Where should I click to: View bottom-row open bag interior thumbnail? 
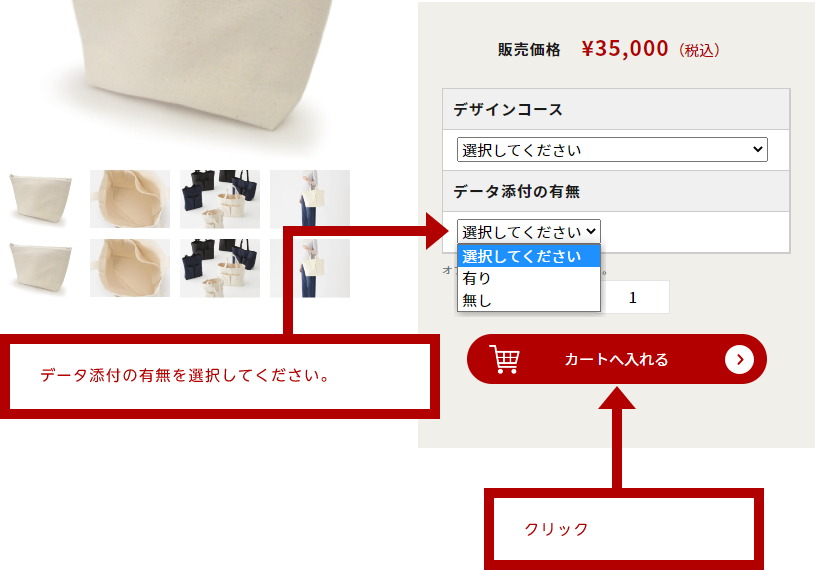130,268
